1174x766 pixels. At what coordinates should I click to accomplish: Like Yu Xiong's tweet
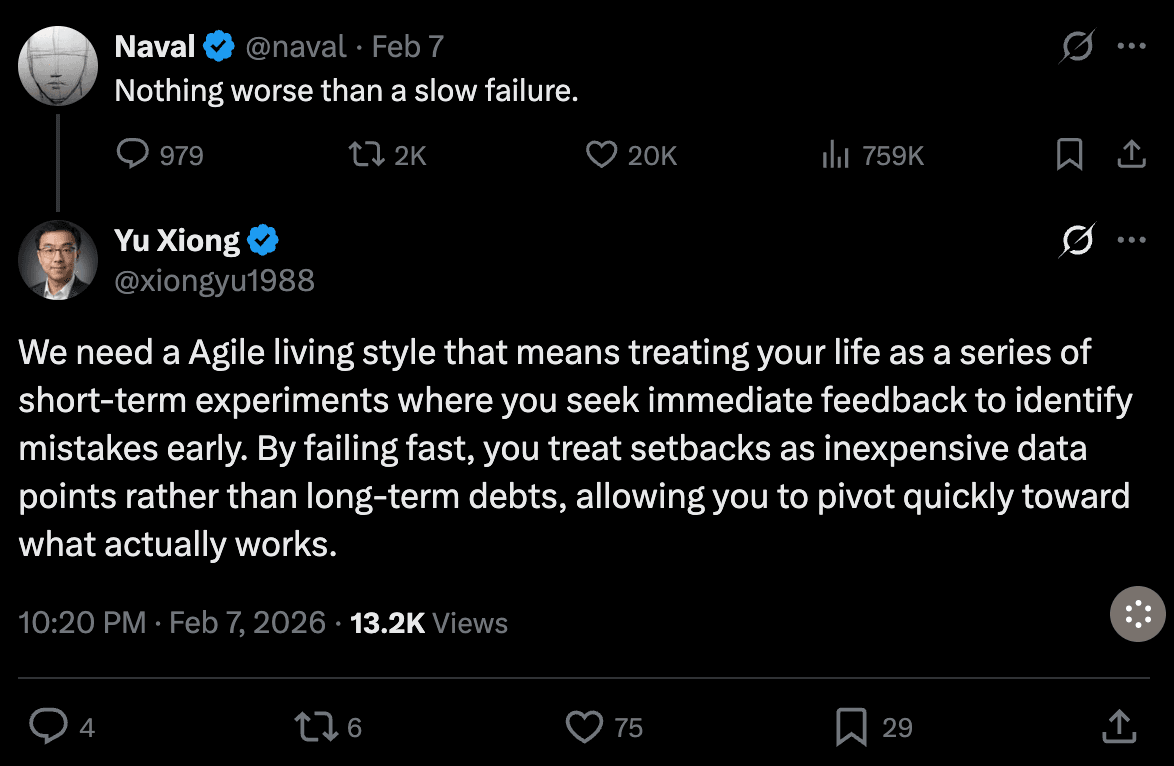pos(584,727)
